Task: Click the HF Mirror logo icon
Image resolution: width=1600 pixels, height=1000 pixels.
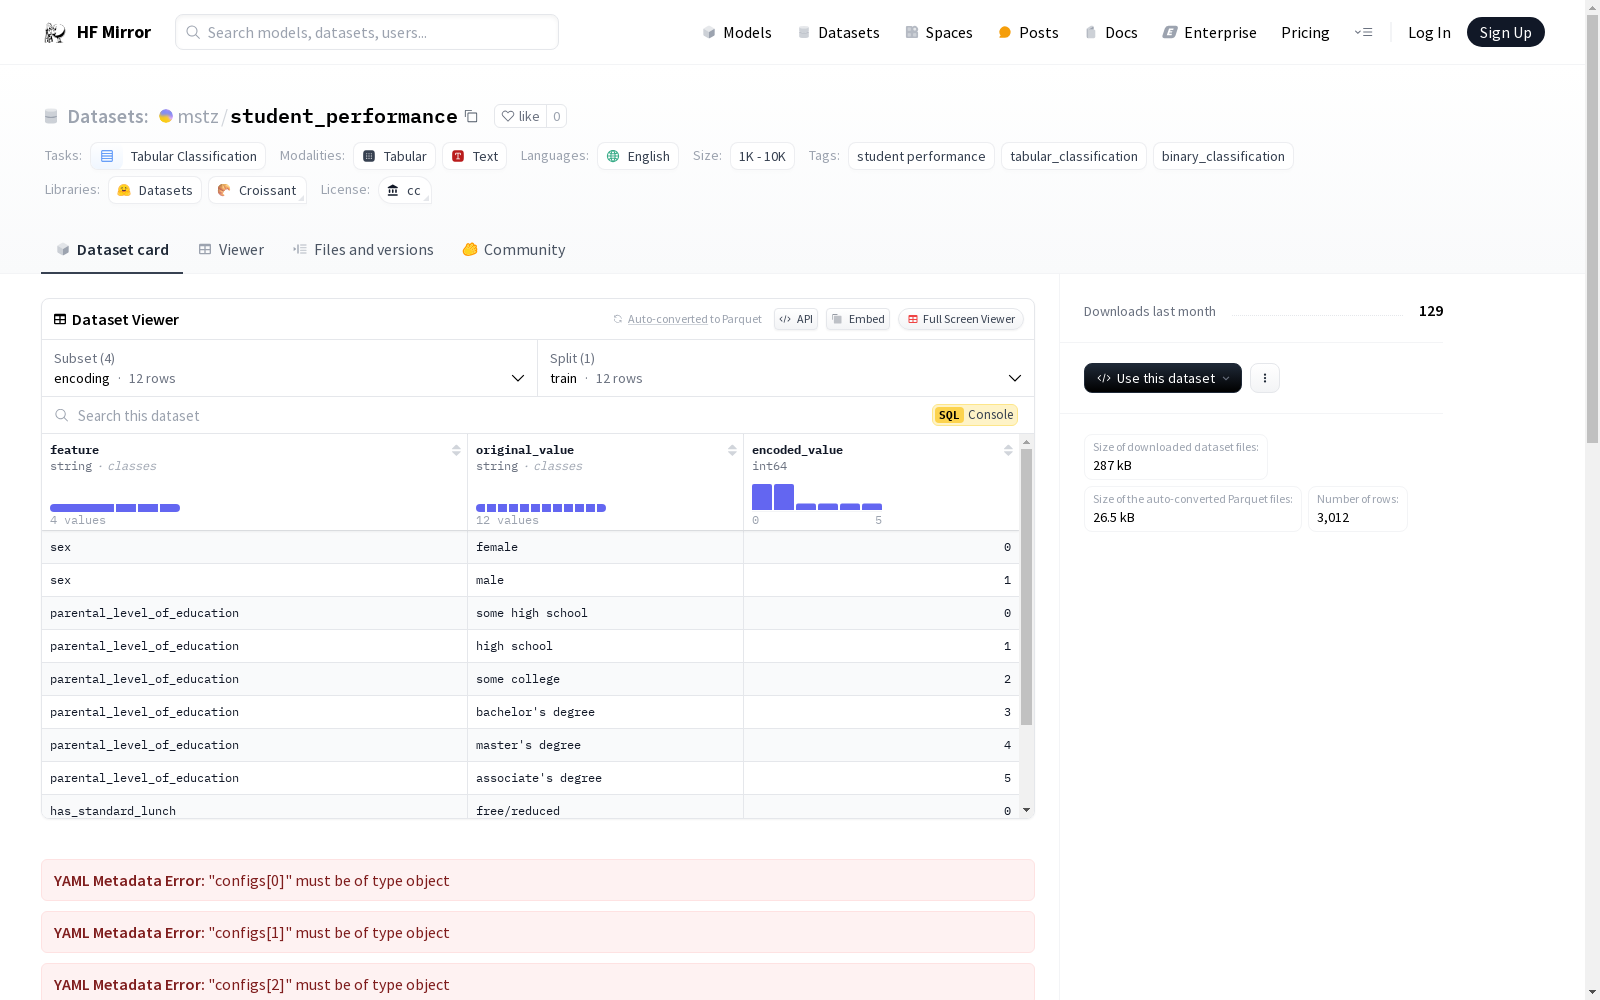Action: tap(55, 33)
